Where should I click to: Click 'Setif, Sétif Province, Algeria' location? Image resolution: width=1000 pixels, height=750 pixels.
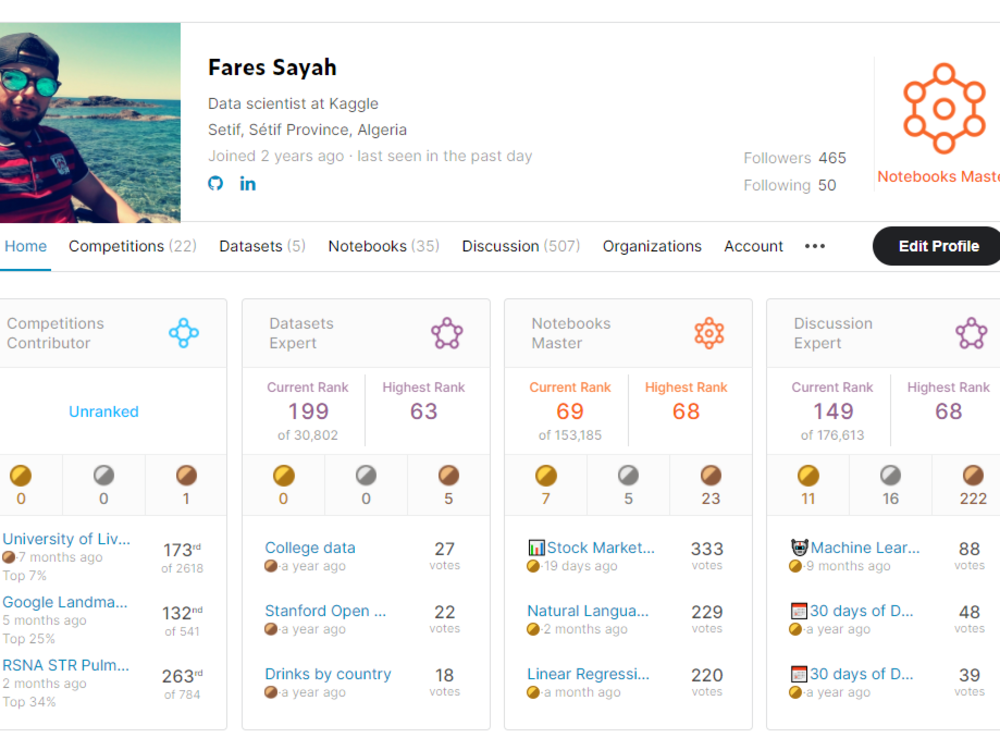coord(307,130)
